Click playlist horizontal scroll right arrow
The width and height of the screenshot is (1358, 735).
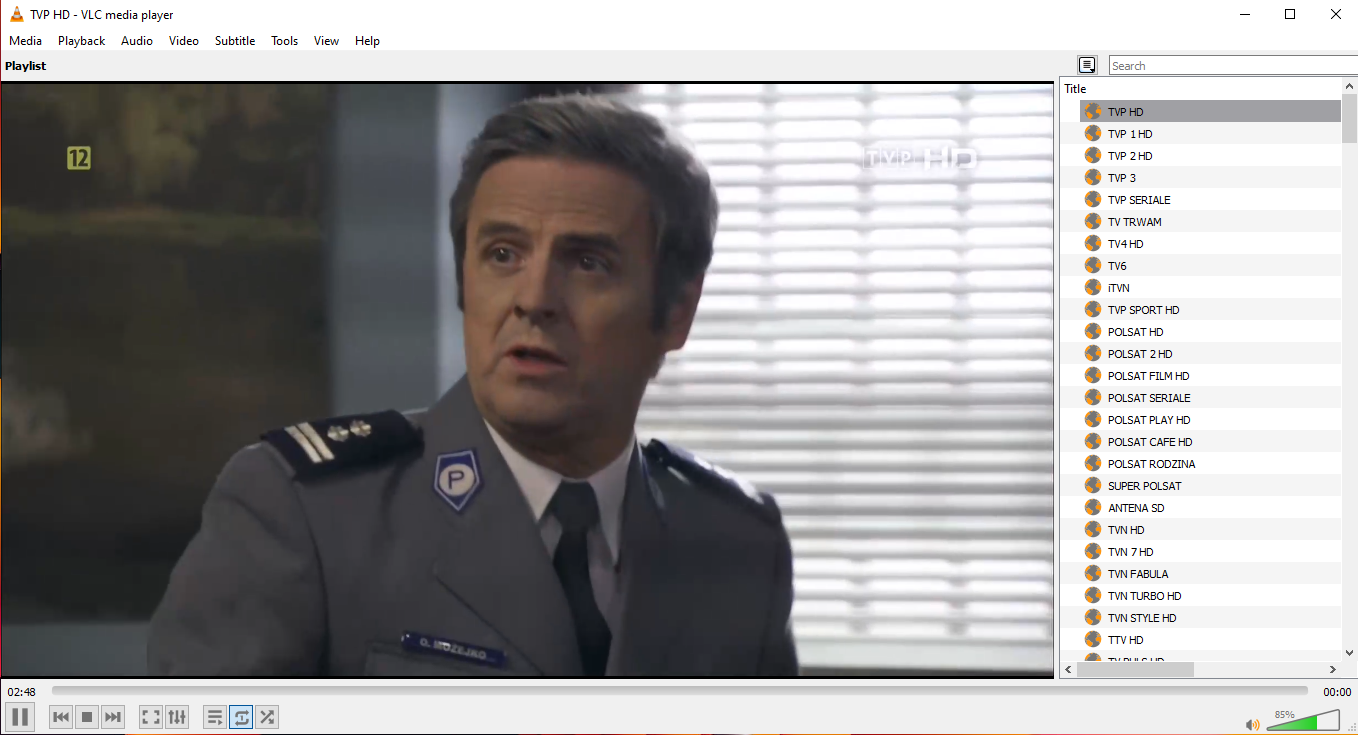[x=1333, y=669]
